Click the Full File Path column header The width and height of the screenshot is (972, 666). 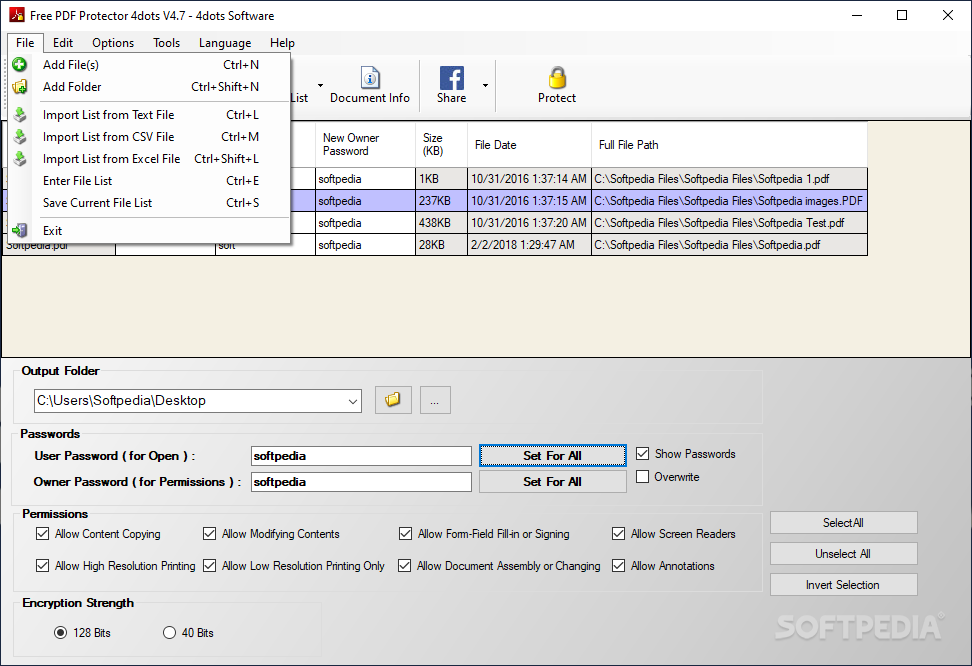[730, 144]
